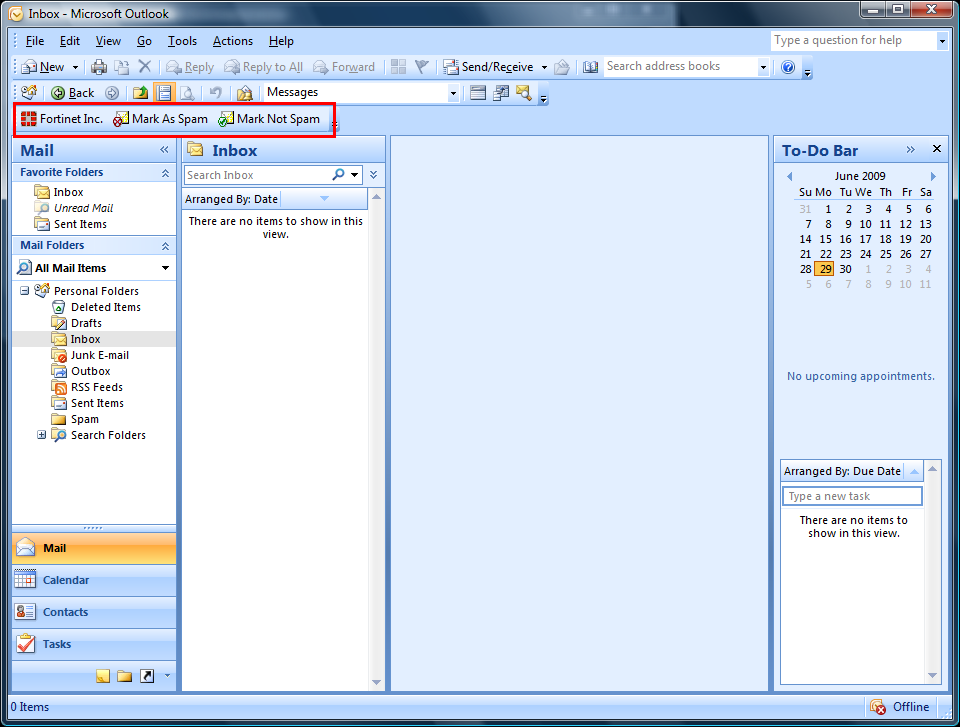Open the Tools menu
The width and height of the screenshot is (960, 727).
click(x=182, y=41)
